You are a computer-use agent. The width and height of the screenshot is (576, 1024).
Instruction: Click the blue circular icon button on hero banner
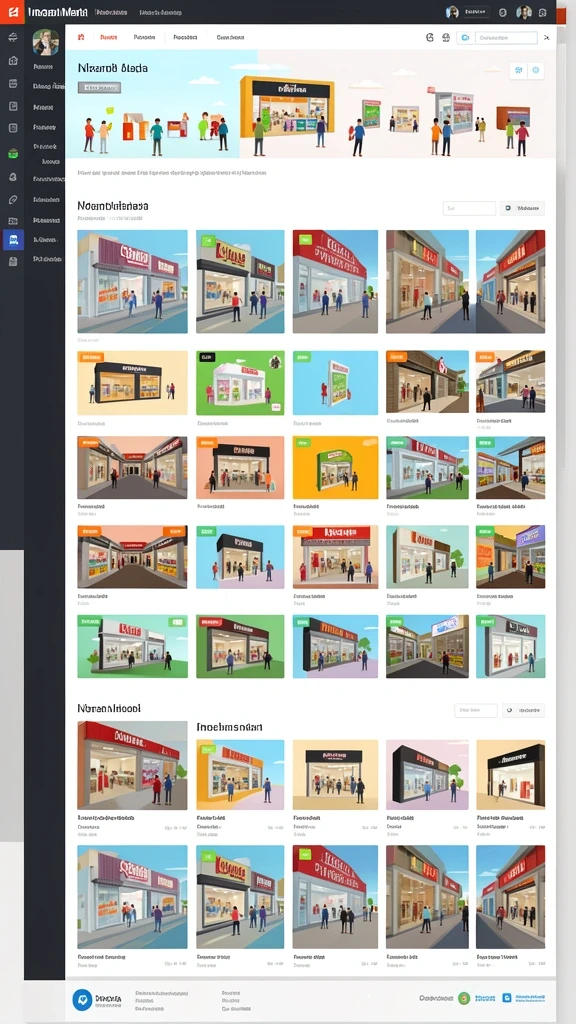[536, 70]
